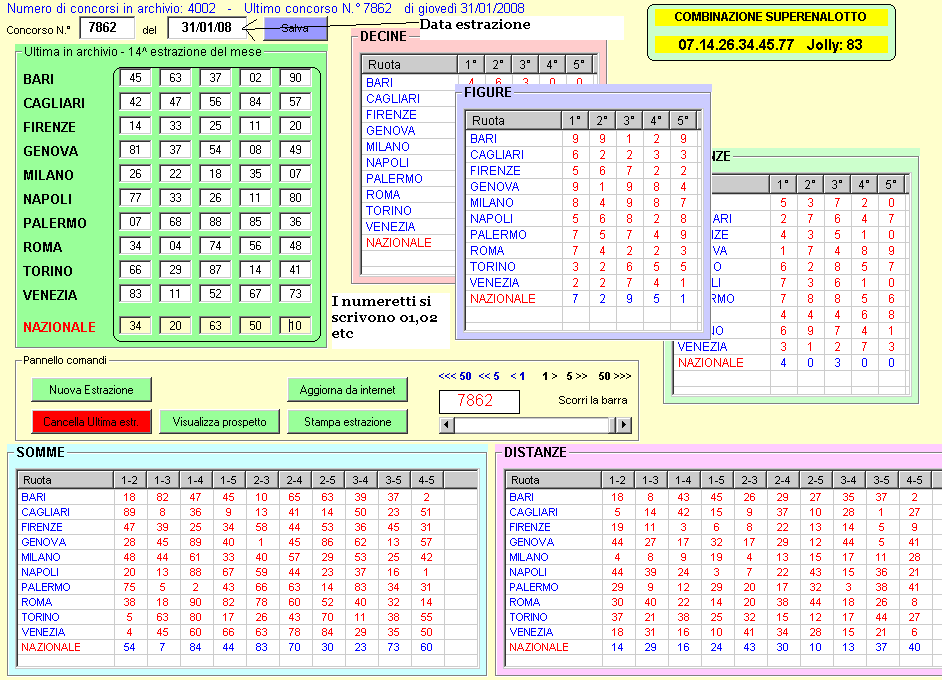Select NAZIONALE row in SOMME table
The height and width of the screenshot is (680, 942).
click(x=246, y=647)
